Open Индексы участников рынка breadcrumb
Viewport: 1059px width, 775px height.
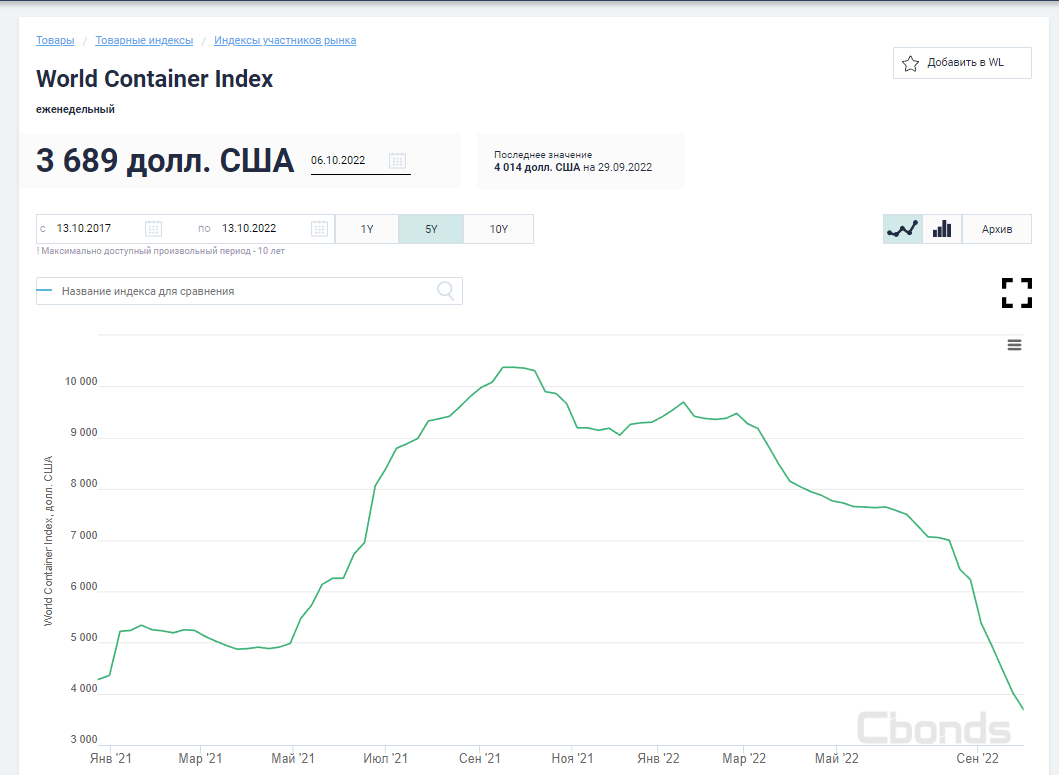click(x=285, y=41)
